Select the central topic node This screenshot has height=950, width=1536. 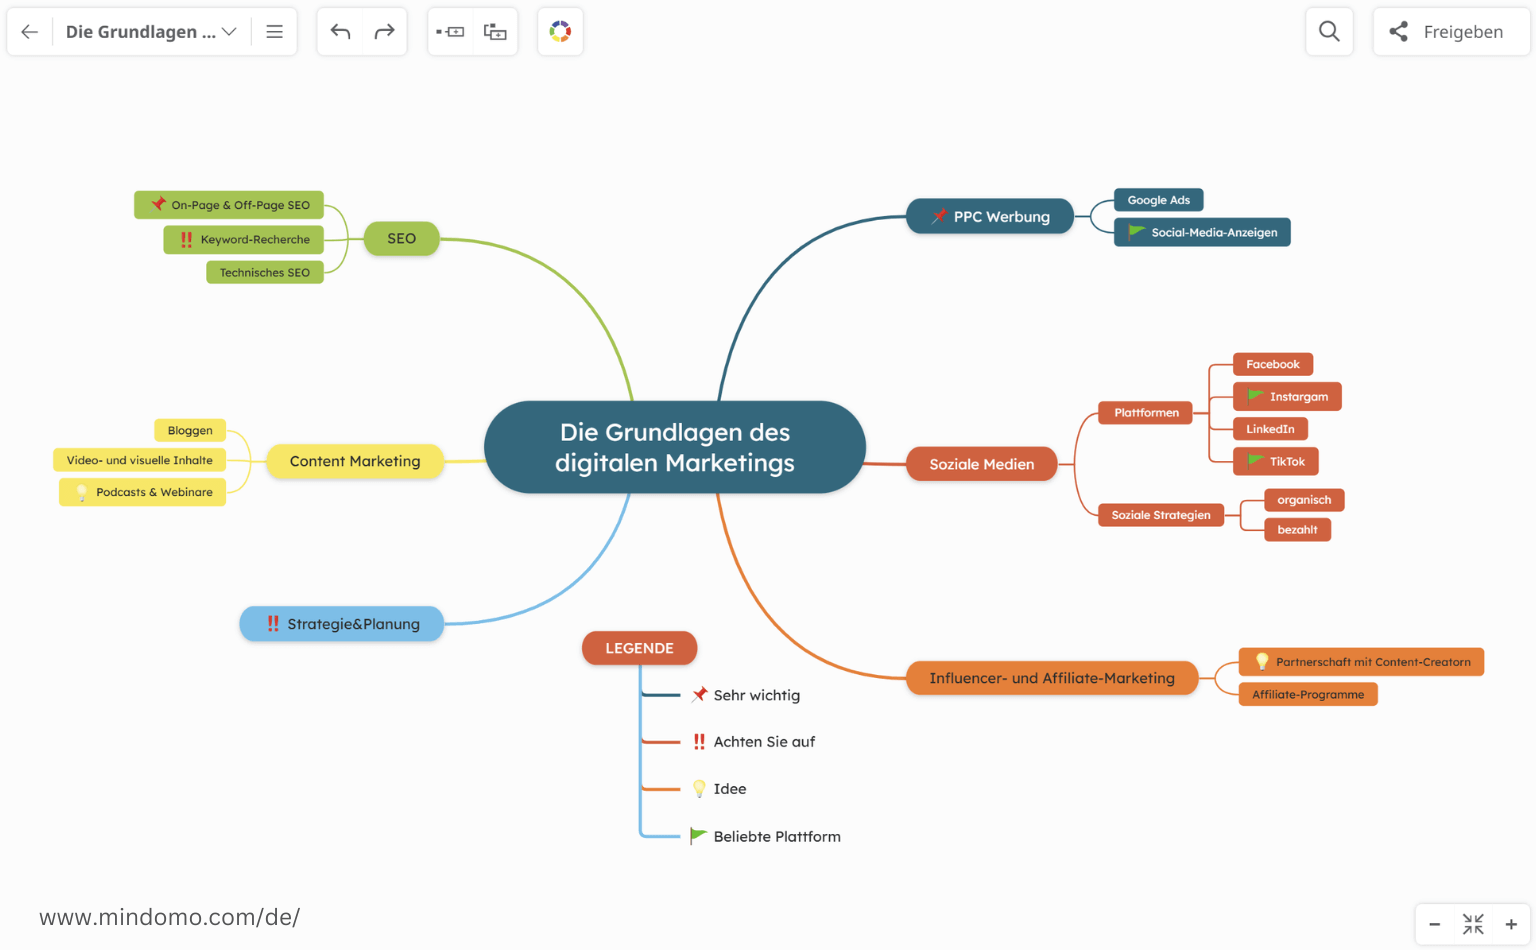click(x=675, y=447)
